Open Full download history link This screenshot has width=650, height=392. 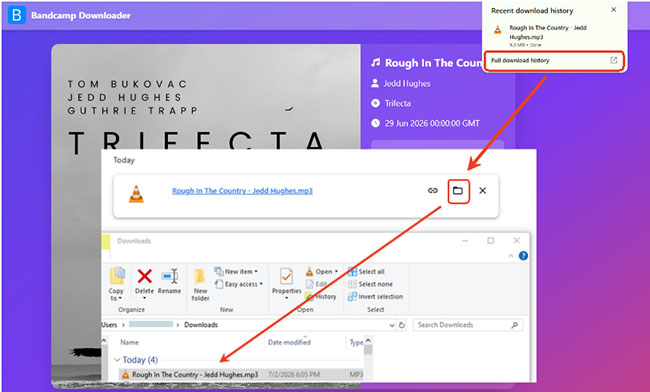tap(520, 60)
